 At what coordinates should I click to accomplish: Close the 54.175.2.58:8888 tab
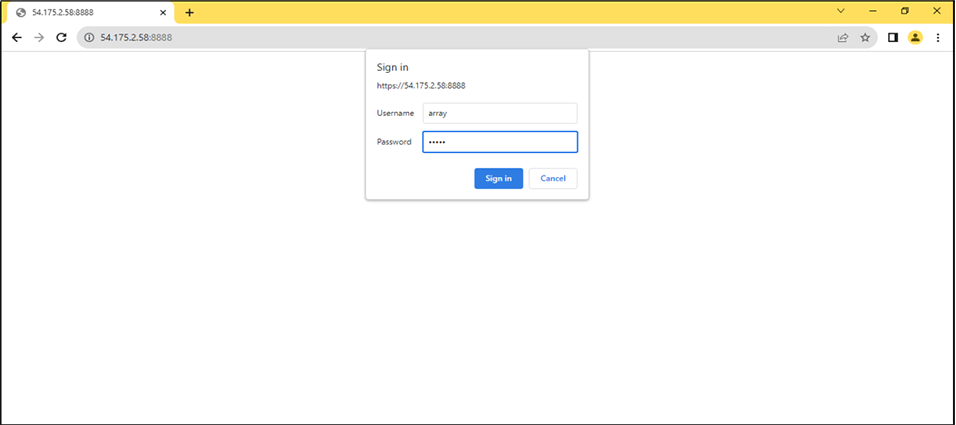(163, 12)
